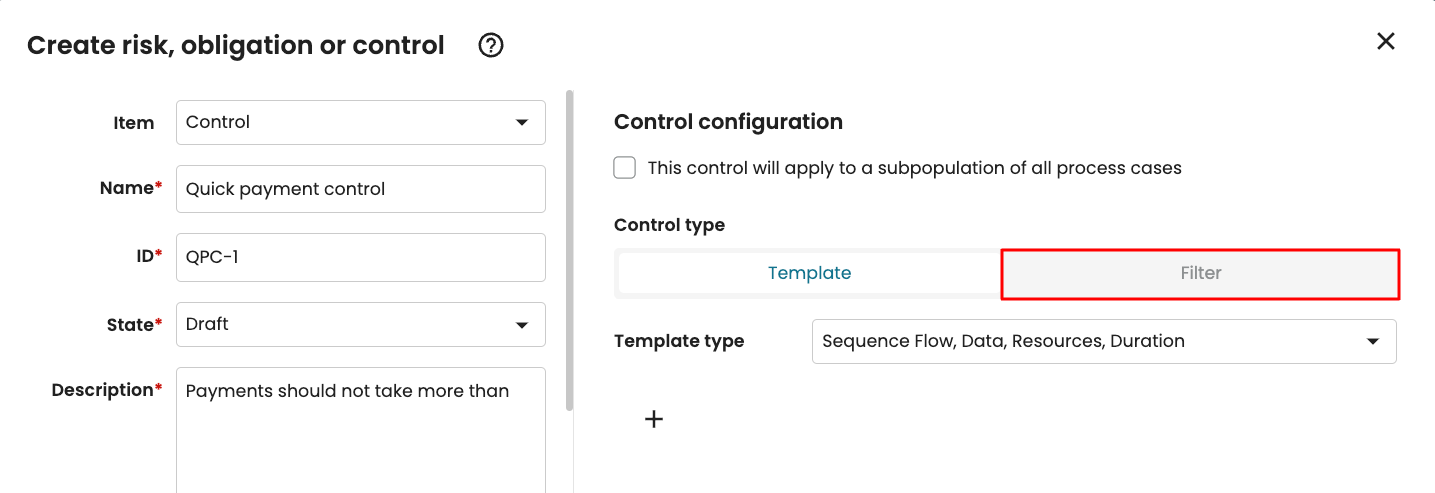Click into the Description text area
Viewport: 1435px width, 493px height.
[x=361, y=430]
